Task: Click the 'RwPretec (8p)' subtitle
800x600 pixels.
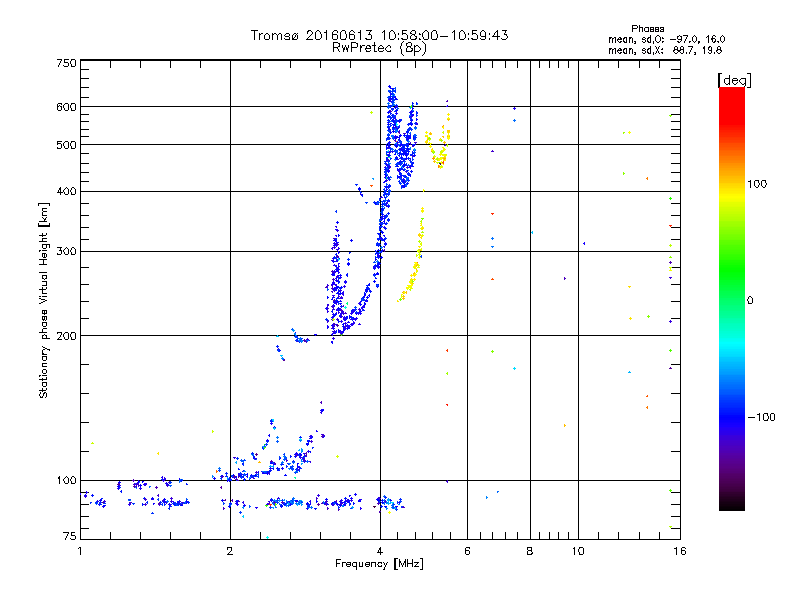Action: coord(379,48)
